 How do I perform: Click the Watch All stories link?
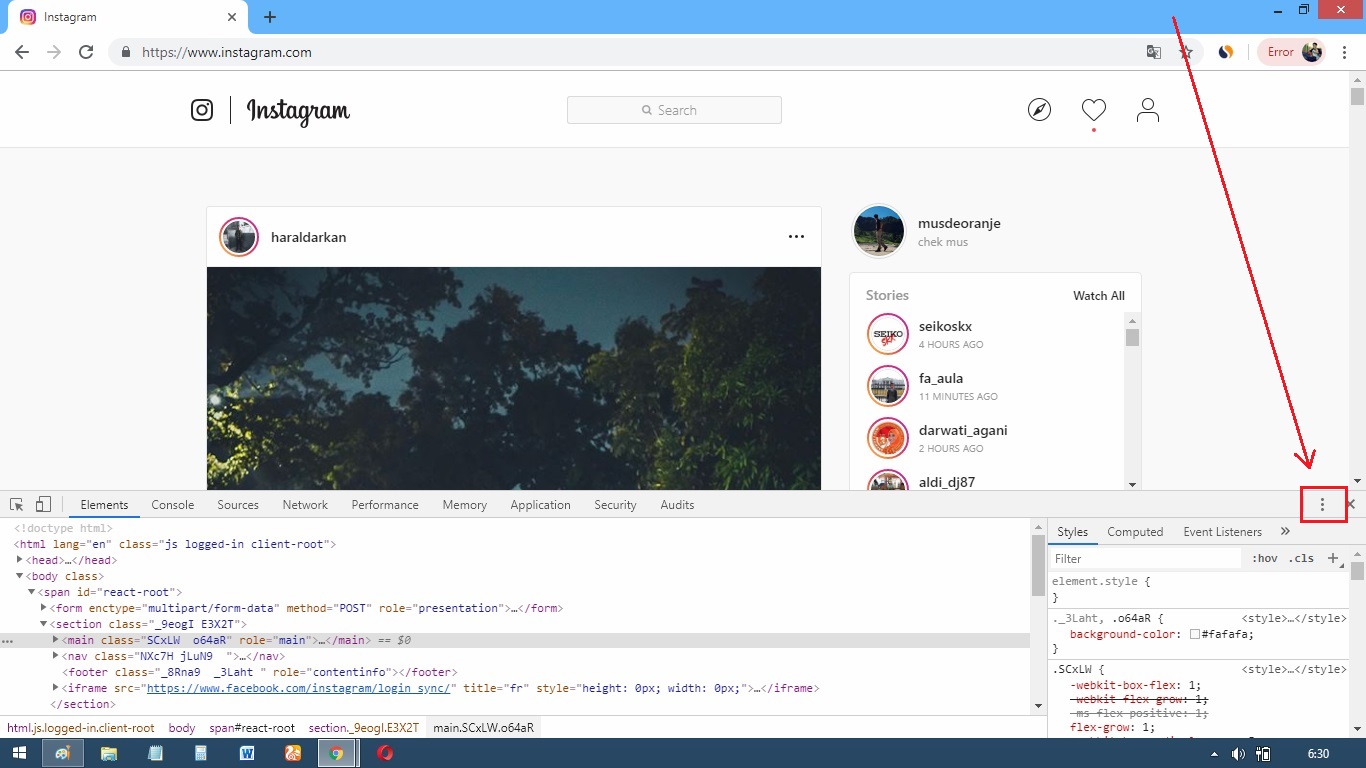click(x=1099, y=296)
